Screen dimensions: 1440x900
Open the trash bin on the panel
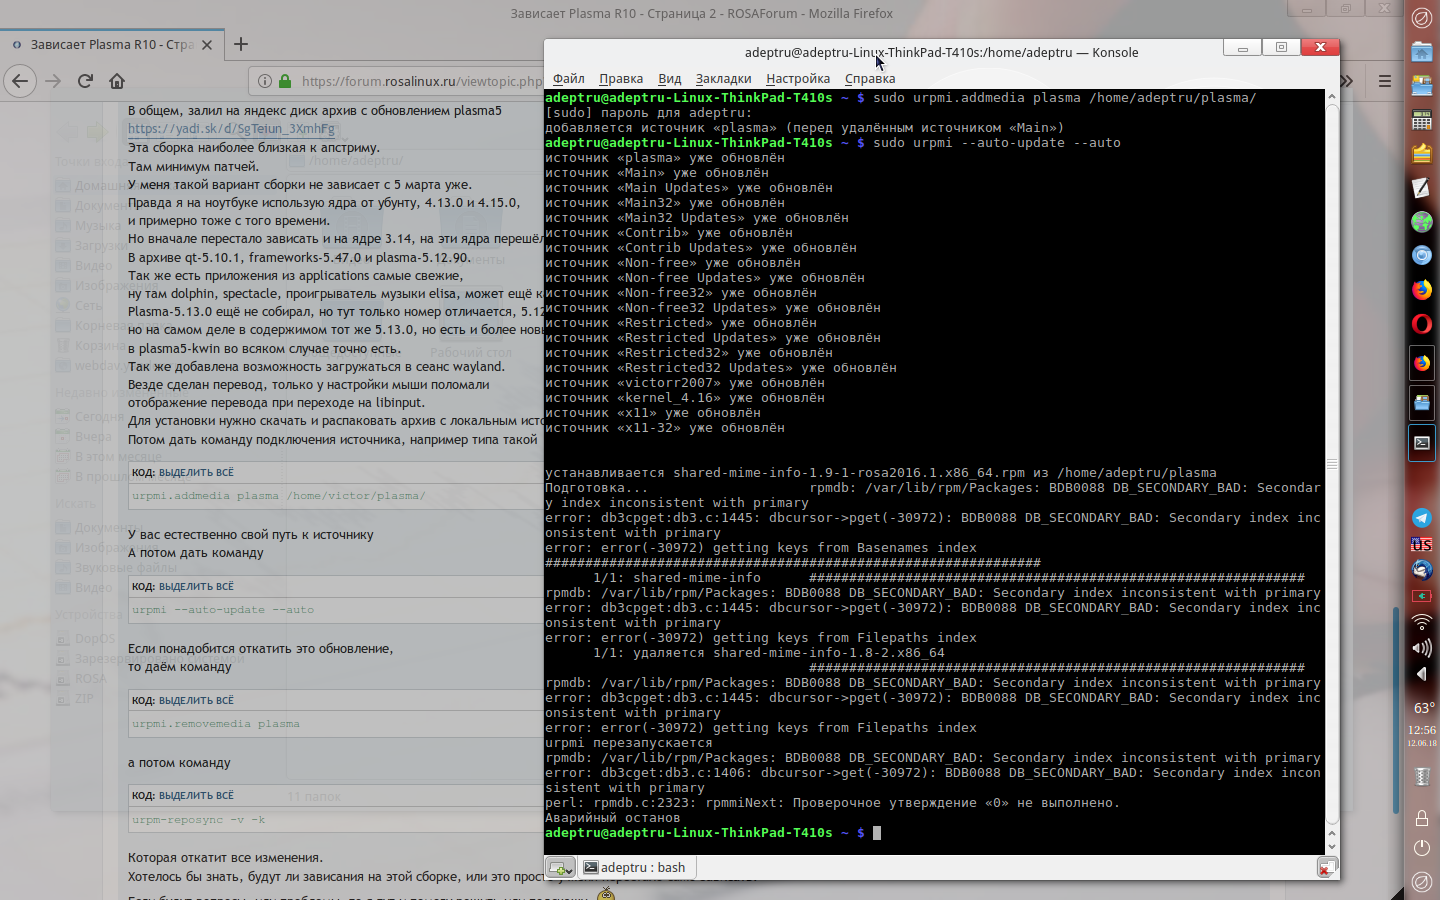(1421, 775)
